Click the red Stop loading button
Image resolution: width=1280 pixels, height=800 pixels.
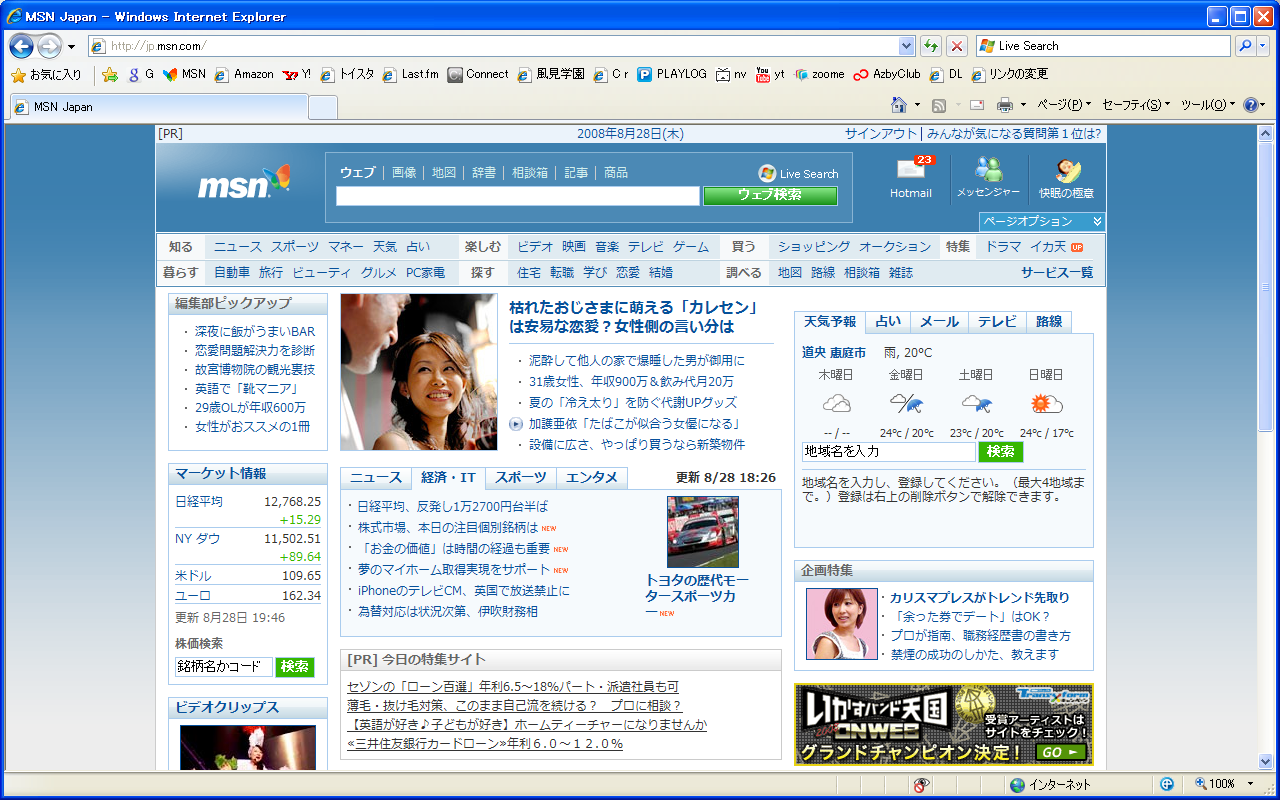tap(957, 46)
